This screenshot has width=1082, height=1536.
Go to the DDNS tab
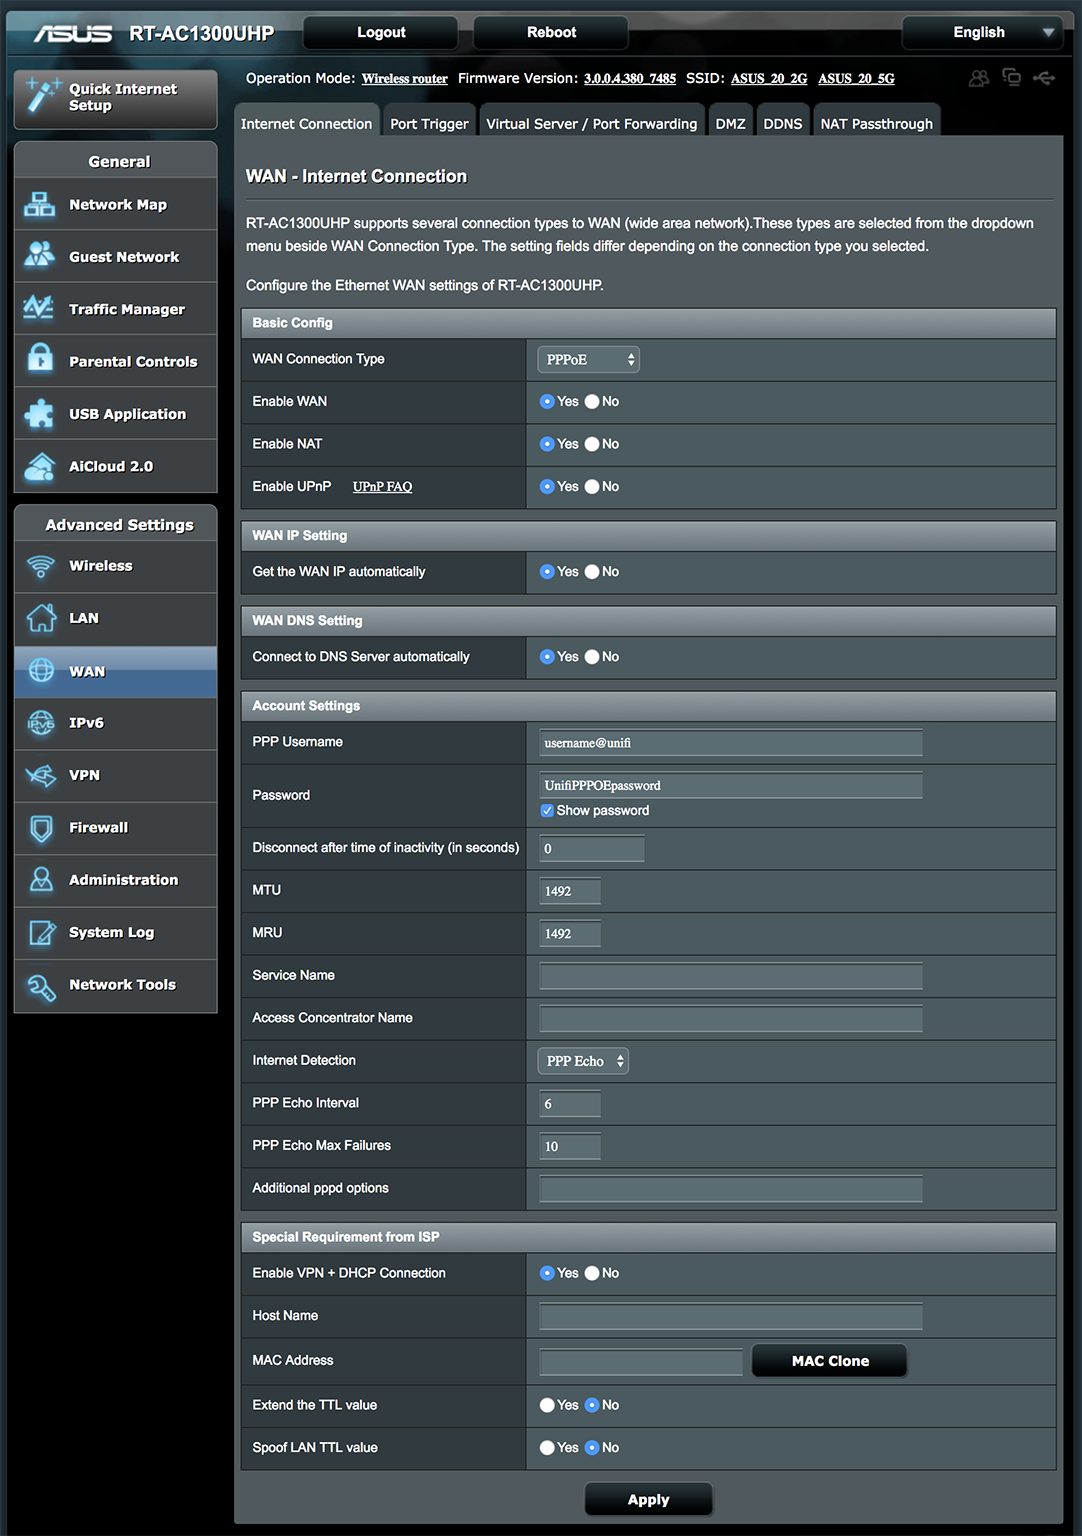[x=782, y=124]
